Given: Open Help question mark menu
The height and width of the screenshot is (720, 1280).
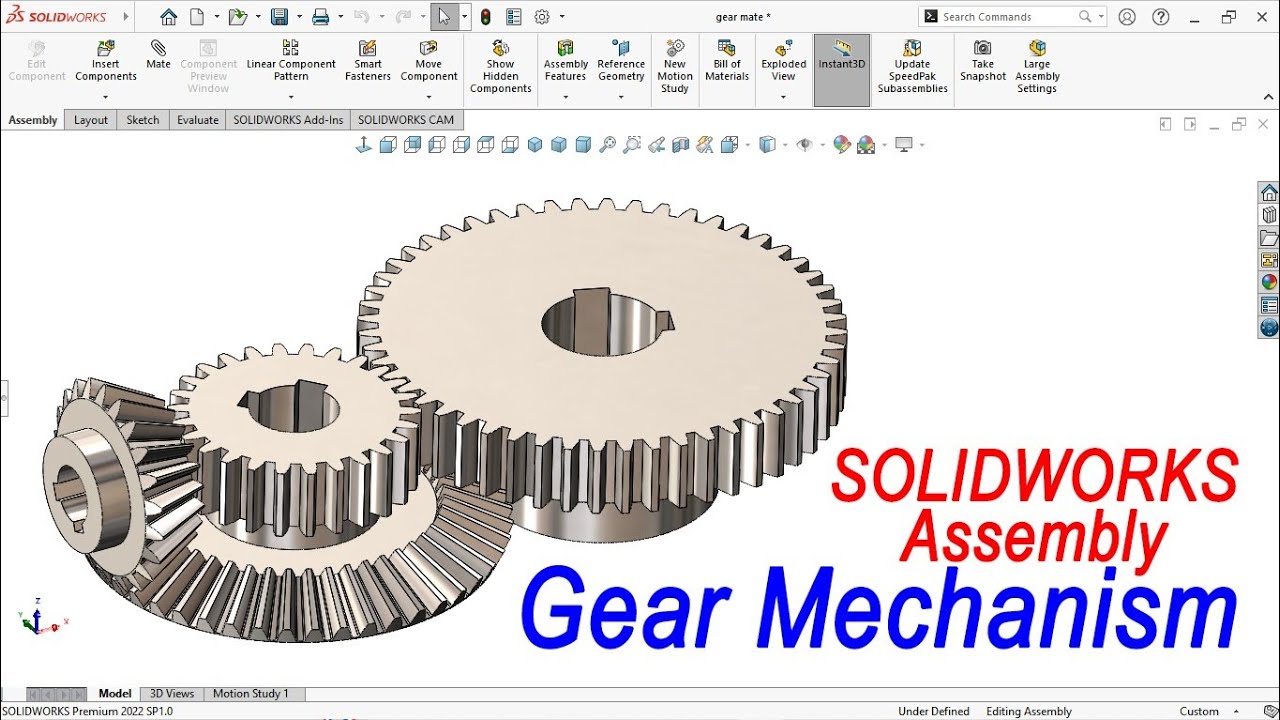Looking at the screenshot, I should [1160, 17].
